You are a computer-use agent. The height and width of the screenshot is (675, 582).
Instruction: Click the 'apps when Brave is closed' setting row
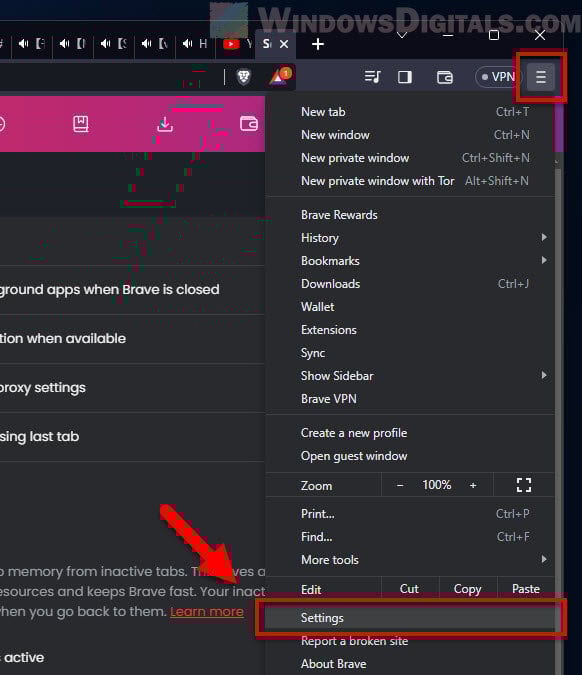pyautogui.click(x=132, y=290)
